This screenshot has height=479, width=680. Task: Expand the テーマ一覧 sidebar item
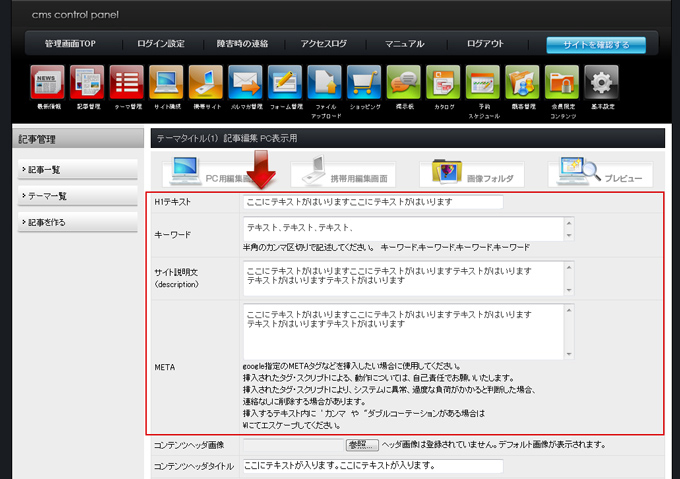pos(77,196)
